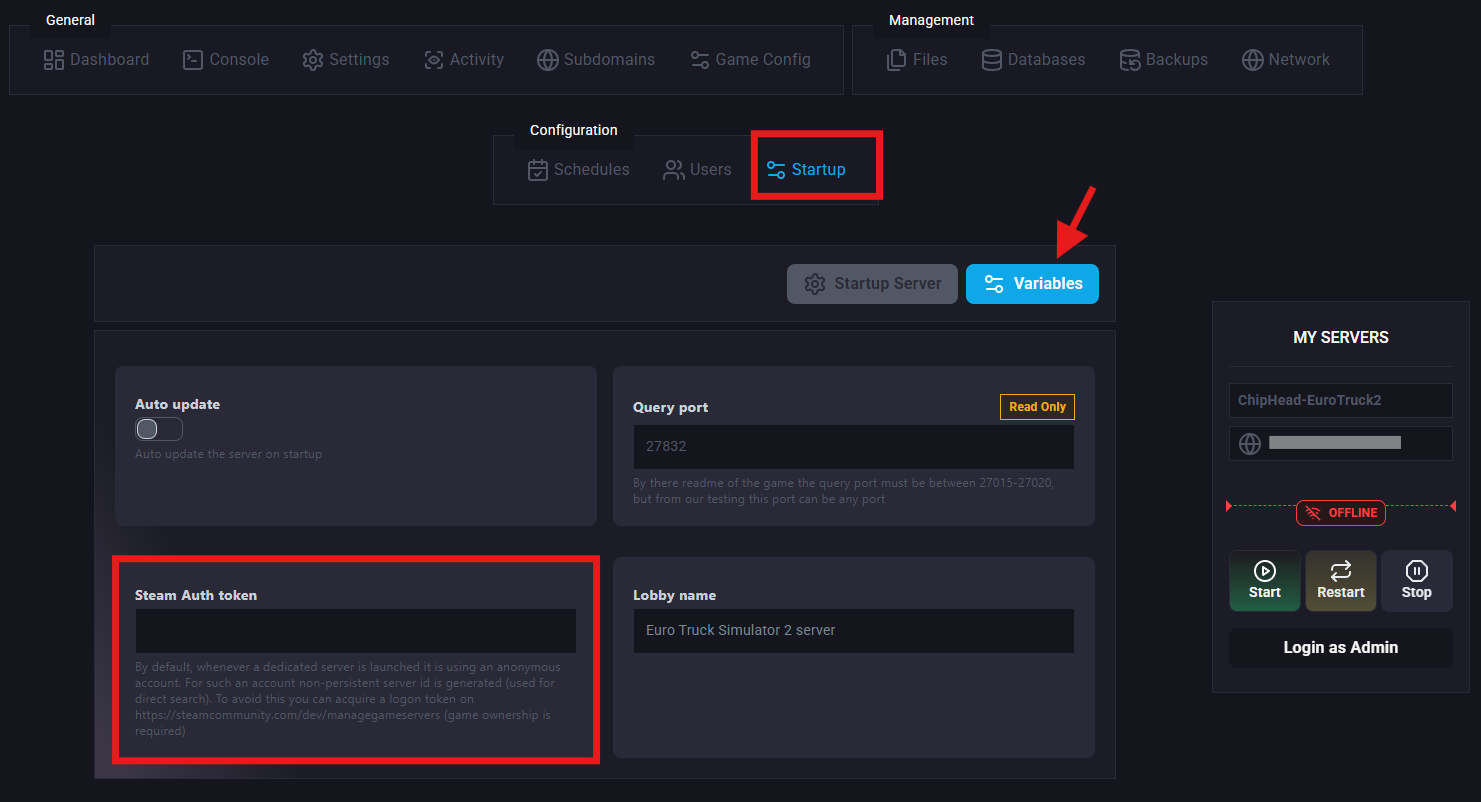Viewport: 1481px width, 802px height.
Task: Open the Files manager
Action: [x=917, y=60]
